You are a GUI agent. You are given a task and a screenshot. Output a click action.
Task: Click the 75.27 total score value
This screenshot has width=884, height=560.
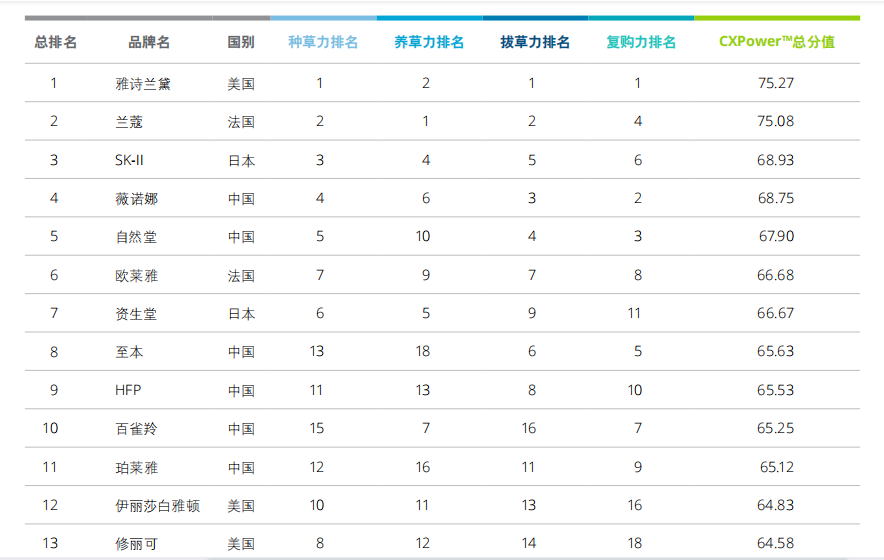[776, 83]
